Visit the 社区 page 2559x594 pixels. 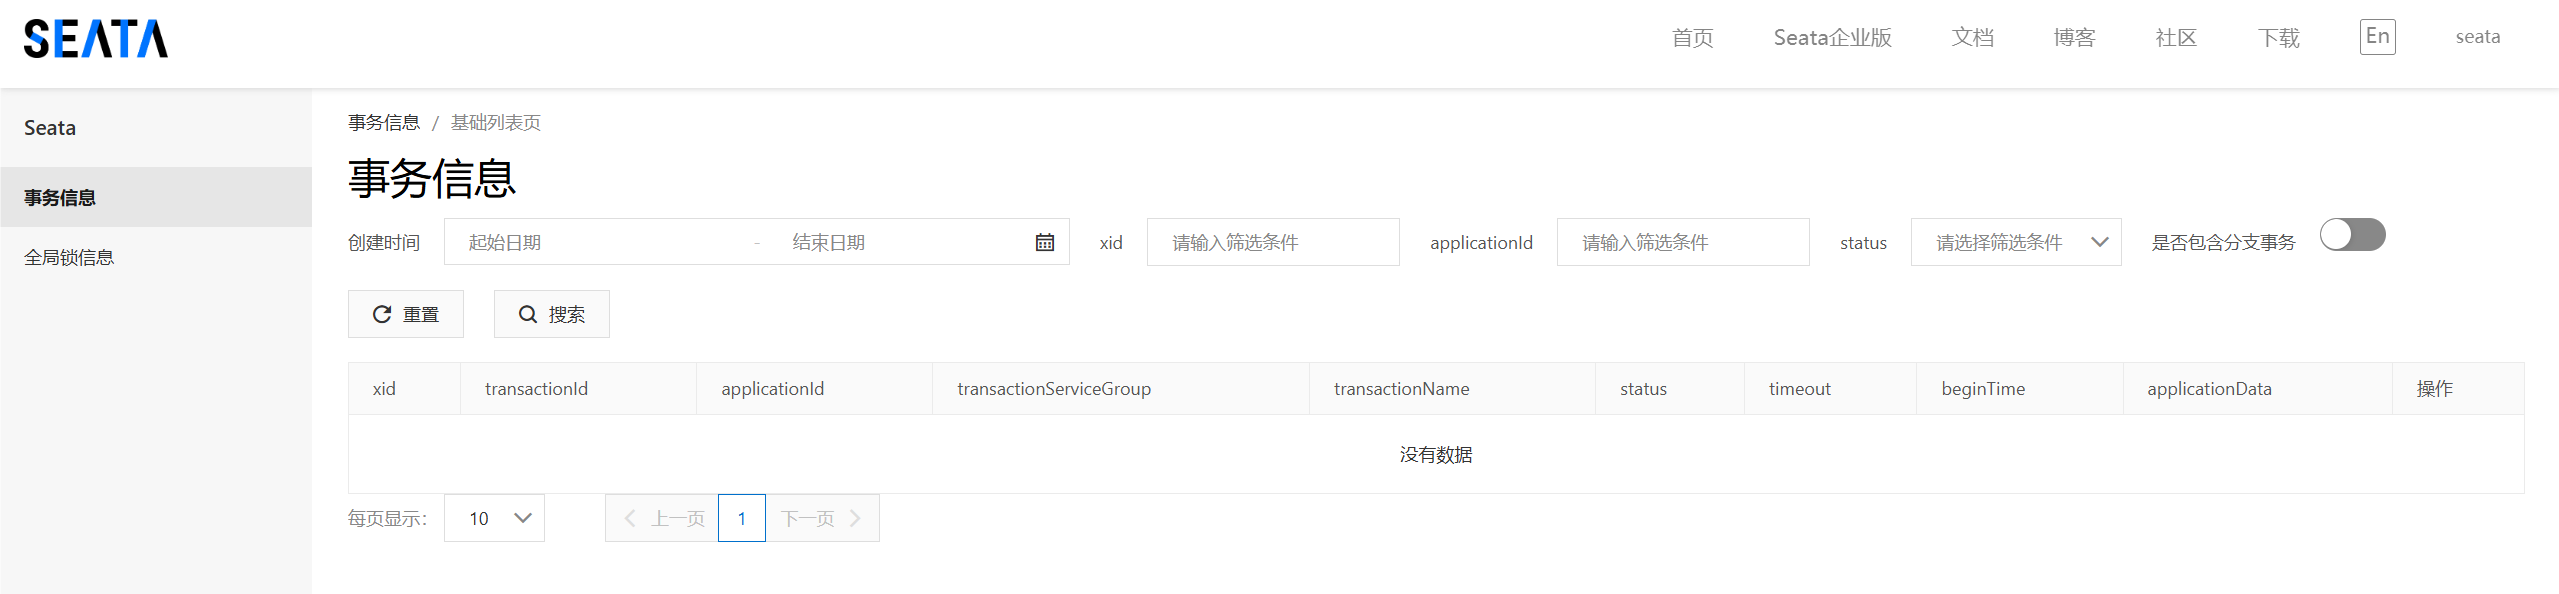pos(2176,38)
